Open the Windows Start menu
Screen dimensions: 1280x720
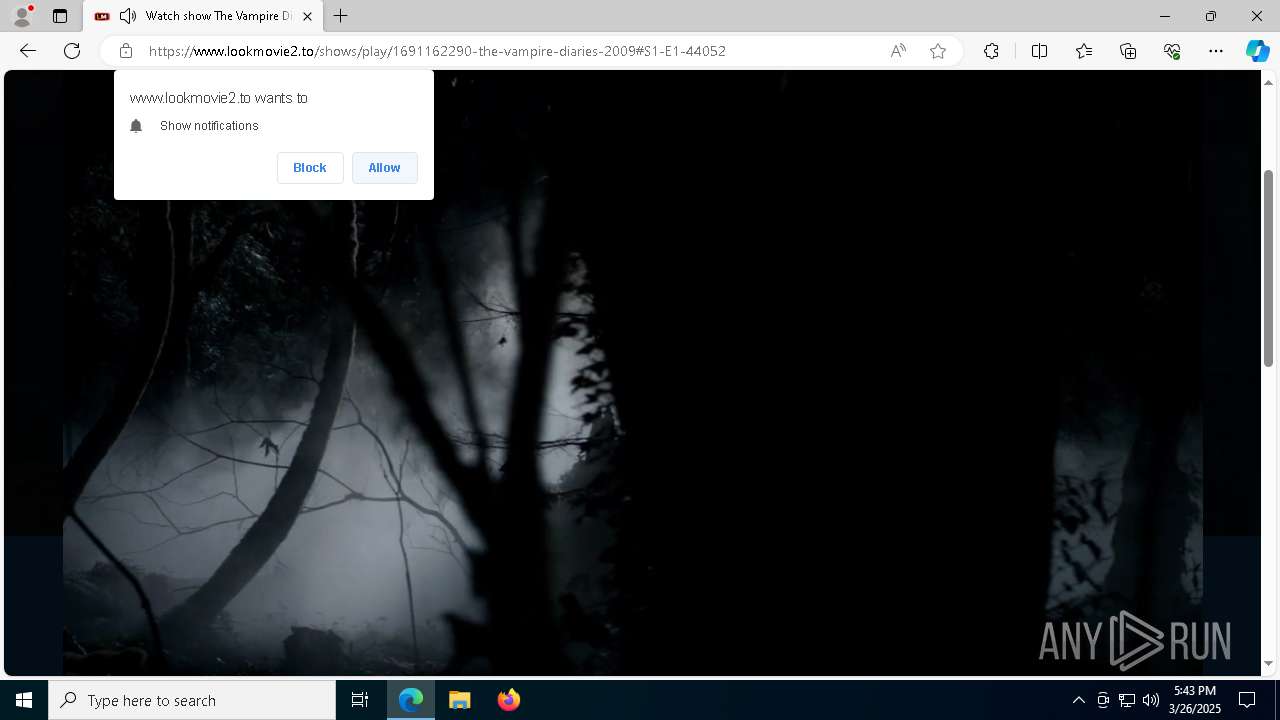coord(24,700)
